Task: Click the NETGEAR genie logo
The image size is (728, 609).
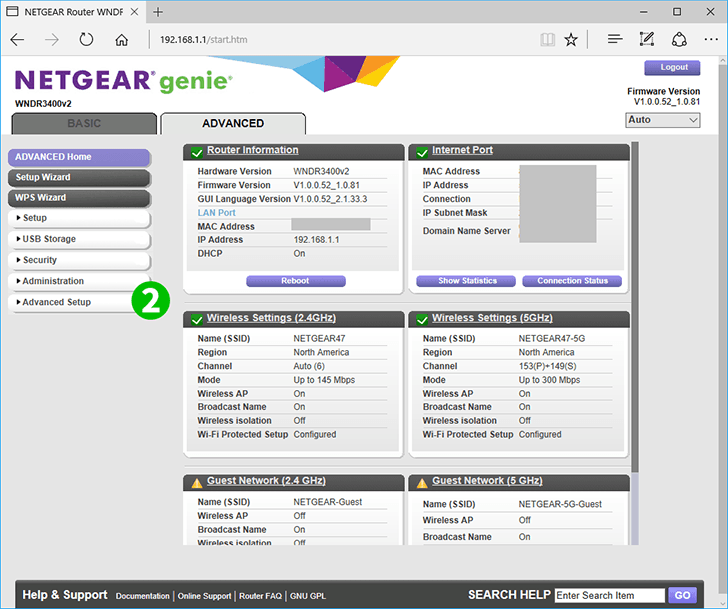Action: click(124, 81)
